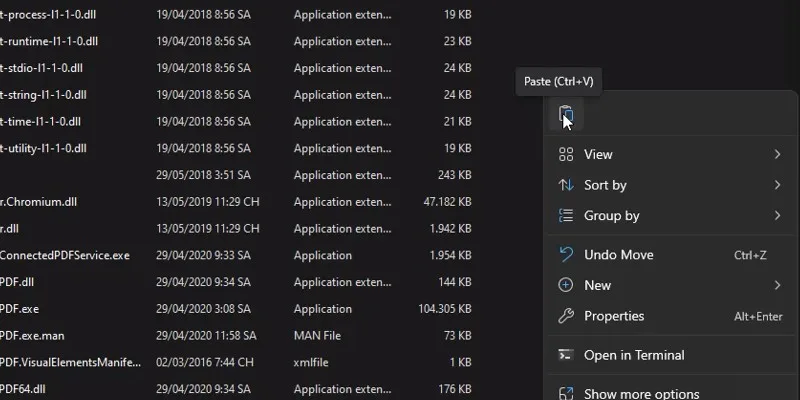
Task: Click the Properties wrench icon
Action: (565, 316)
